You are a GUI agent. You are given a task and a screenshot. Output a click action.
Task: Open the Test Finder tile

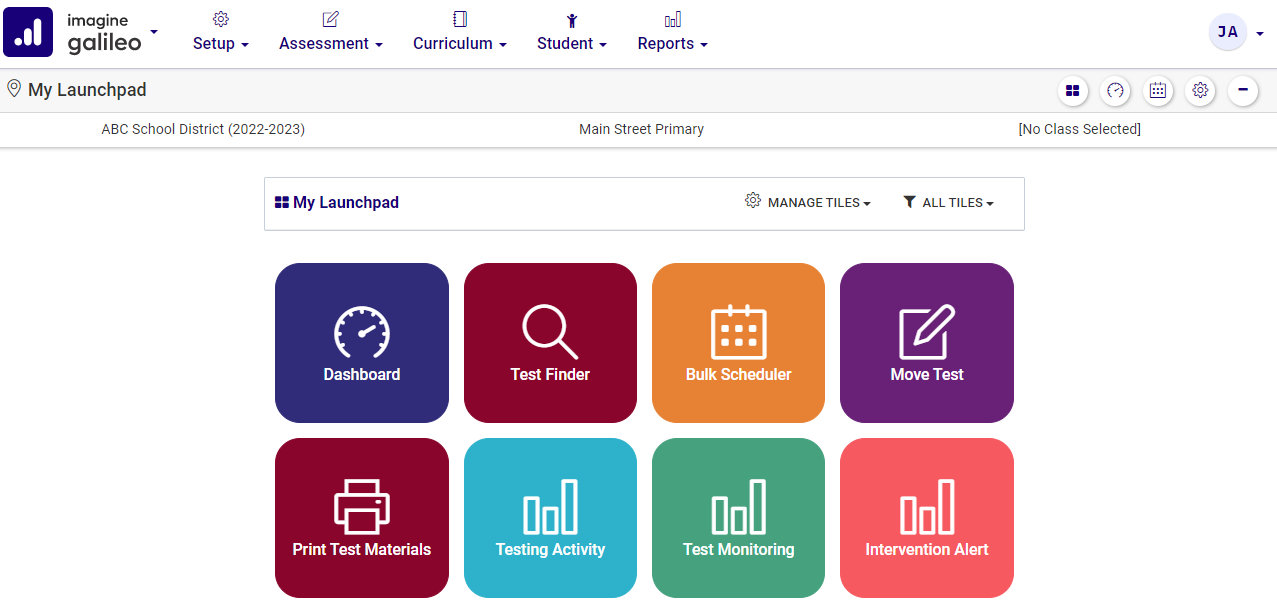click(550, 343)
